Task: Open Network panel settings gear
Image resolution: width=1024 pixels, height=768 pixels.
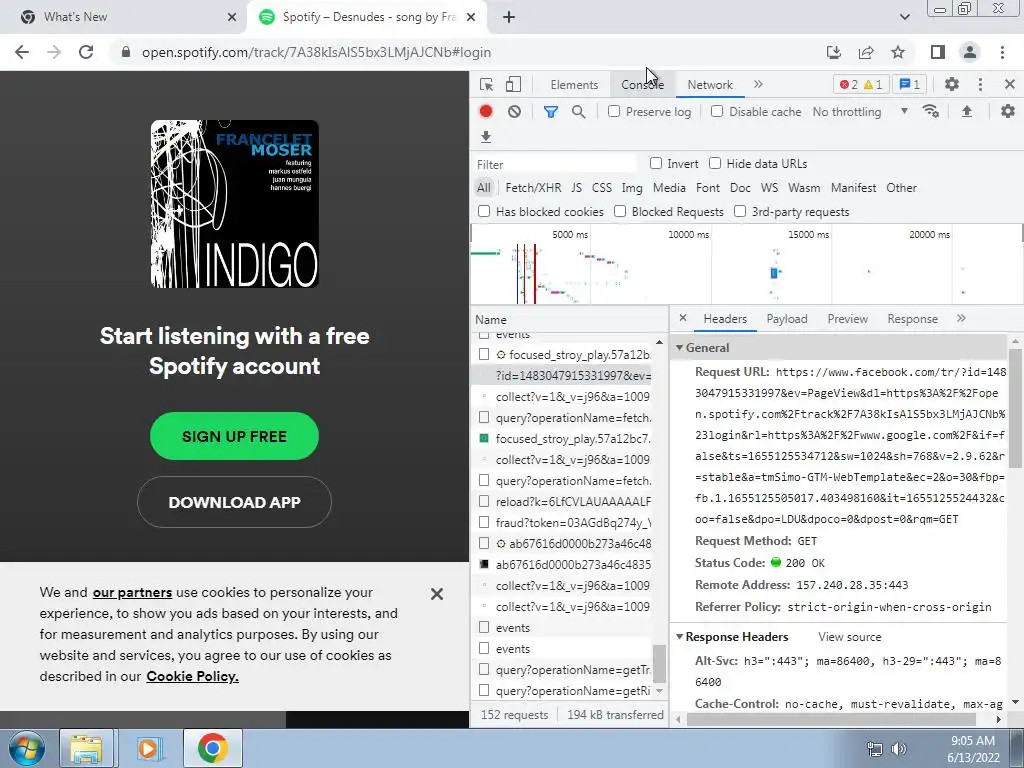Action: [x=1008, y=112]
